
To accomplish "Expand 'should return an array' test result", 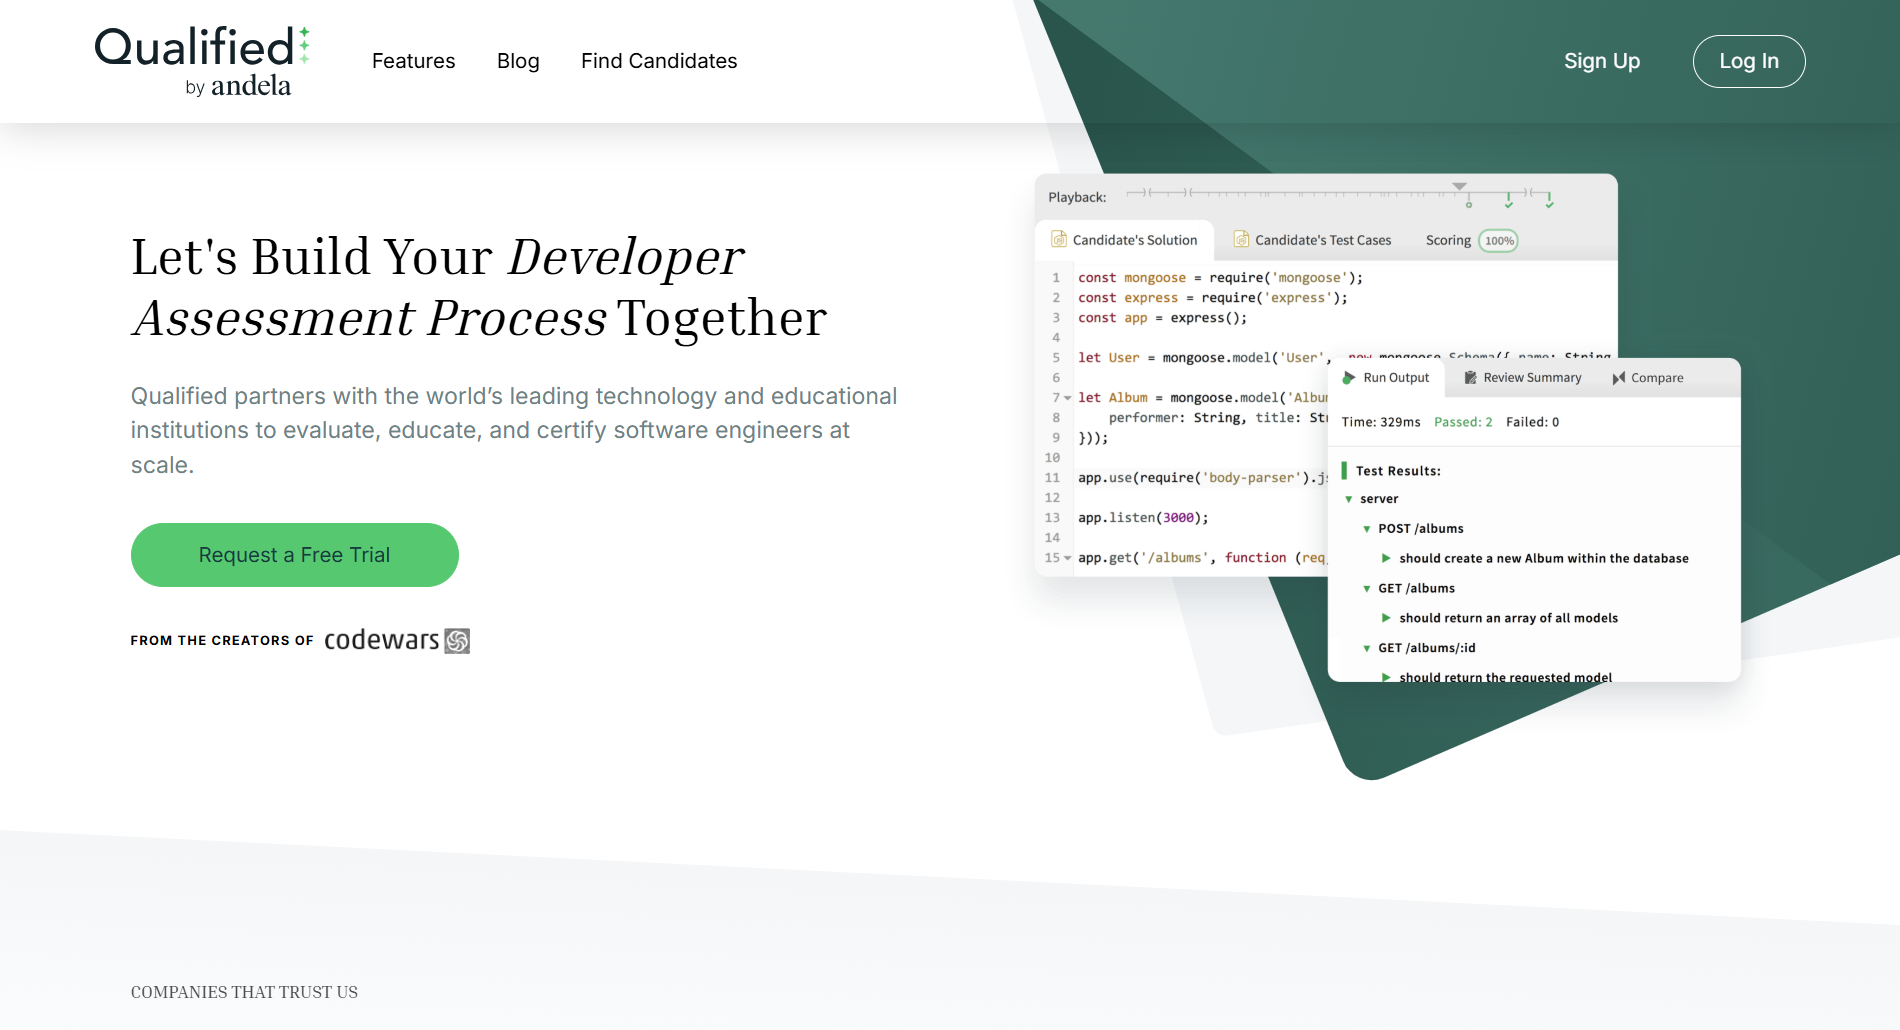I will tap(1386, 618).
